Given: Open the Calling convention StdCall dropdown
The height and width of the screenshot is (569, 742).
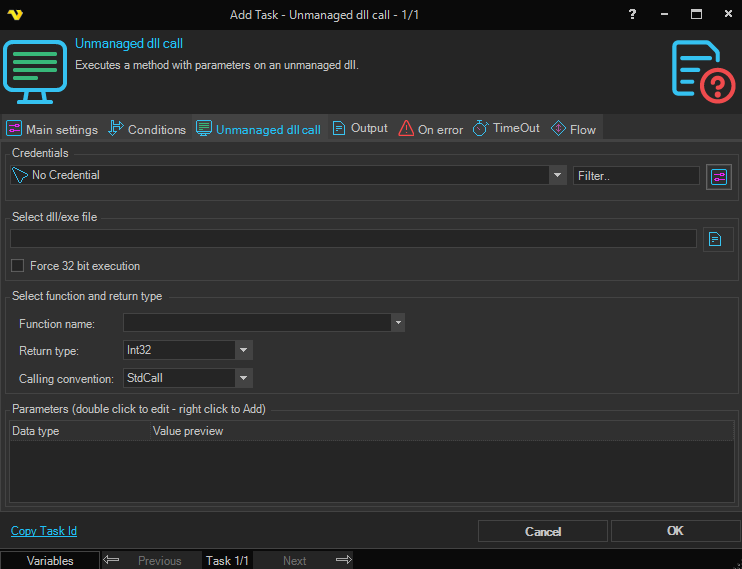Looking at the screenshot, I should coord(243,378).
